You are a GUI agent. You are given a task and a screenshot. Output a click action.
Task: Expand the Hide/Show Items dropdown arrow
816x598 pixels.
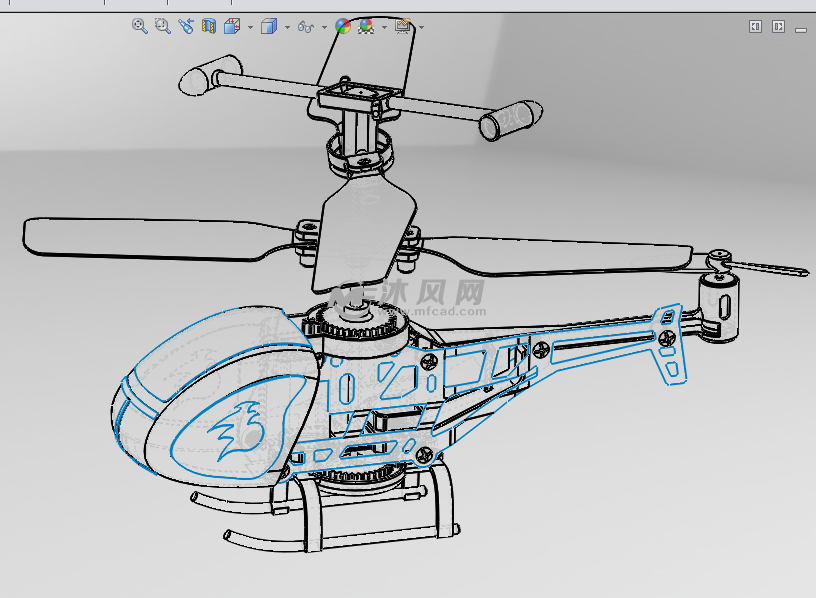323,25
